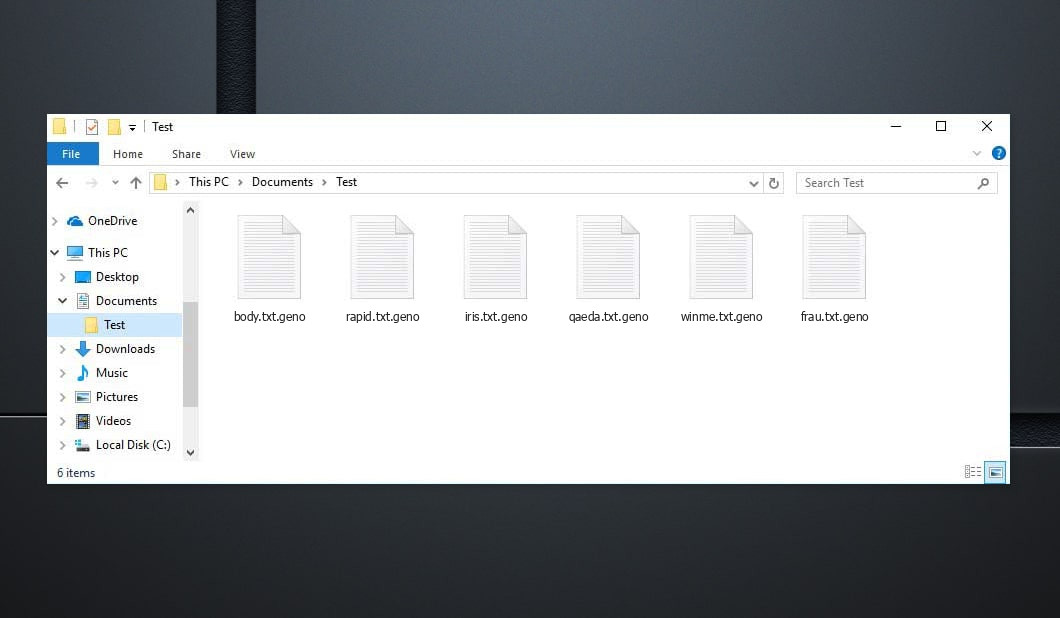
Task: Expand the Pictures tree node
Action: tap(62, 397)
